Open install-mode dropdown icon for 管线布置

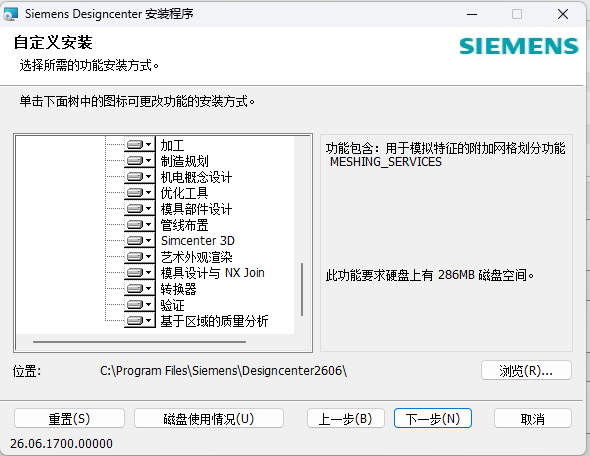tap(140, 225)
